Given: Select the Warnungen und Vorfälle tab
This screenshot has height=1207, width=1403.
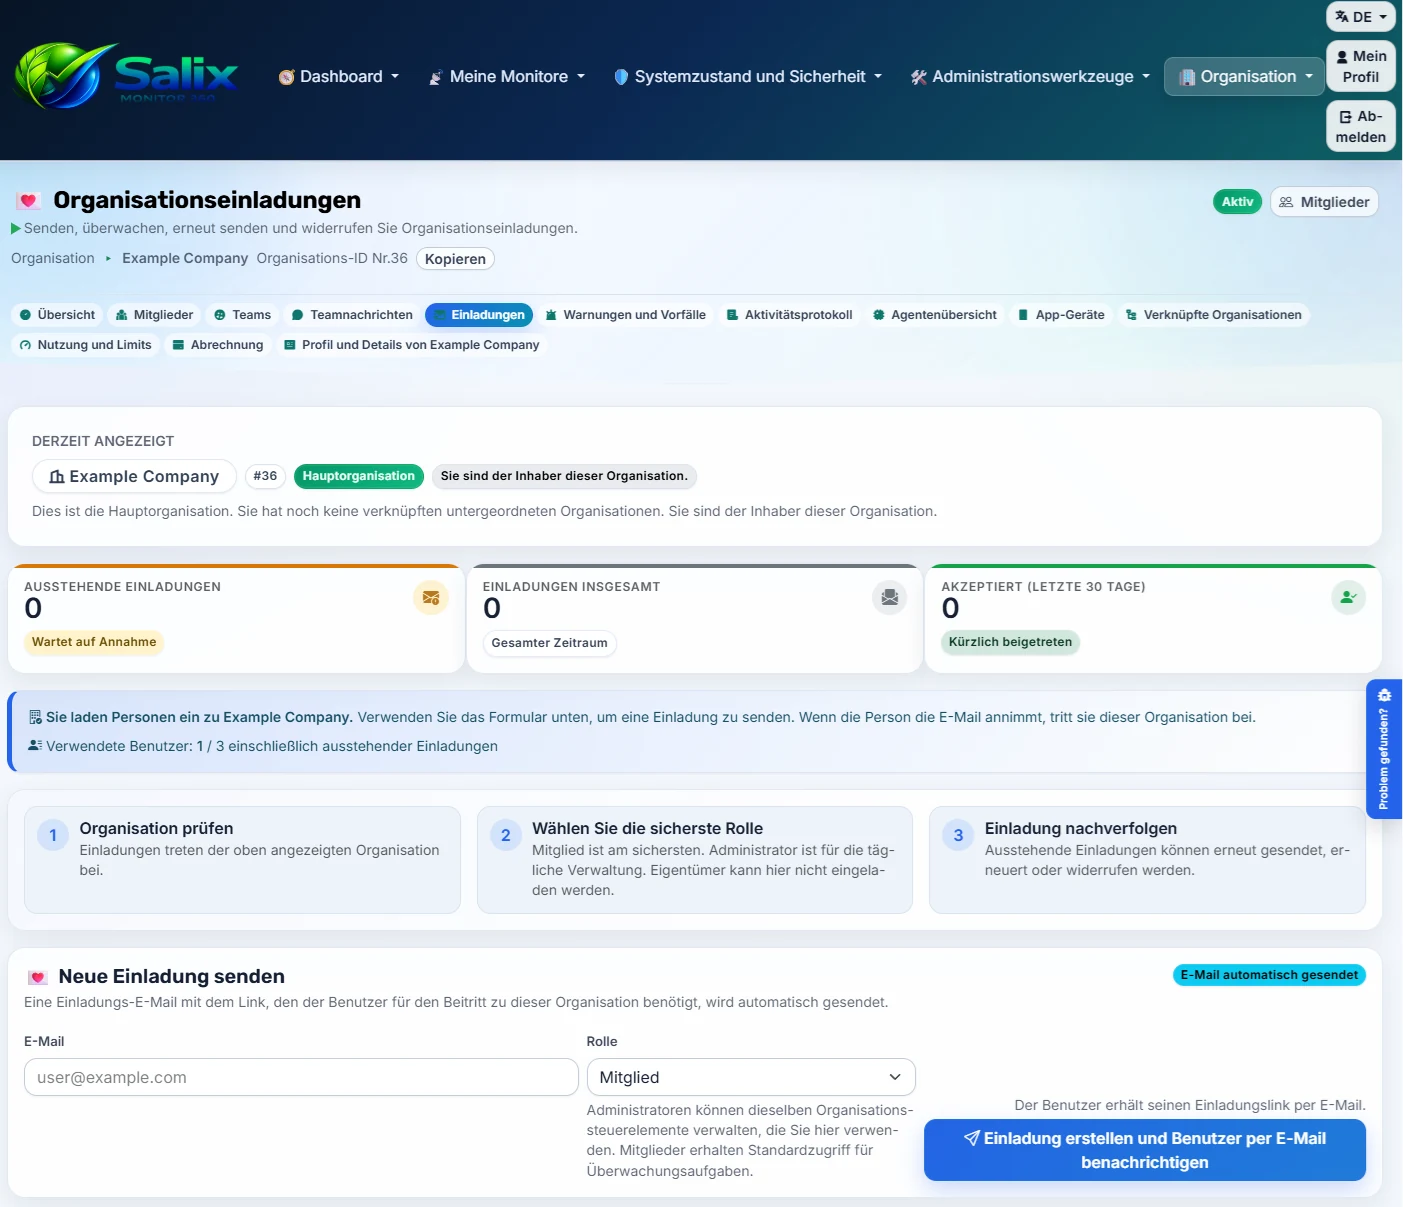Looking at the screenshot, I should (x=626, y=315).
